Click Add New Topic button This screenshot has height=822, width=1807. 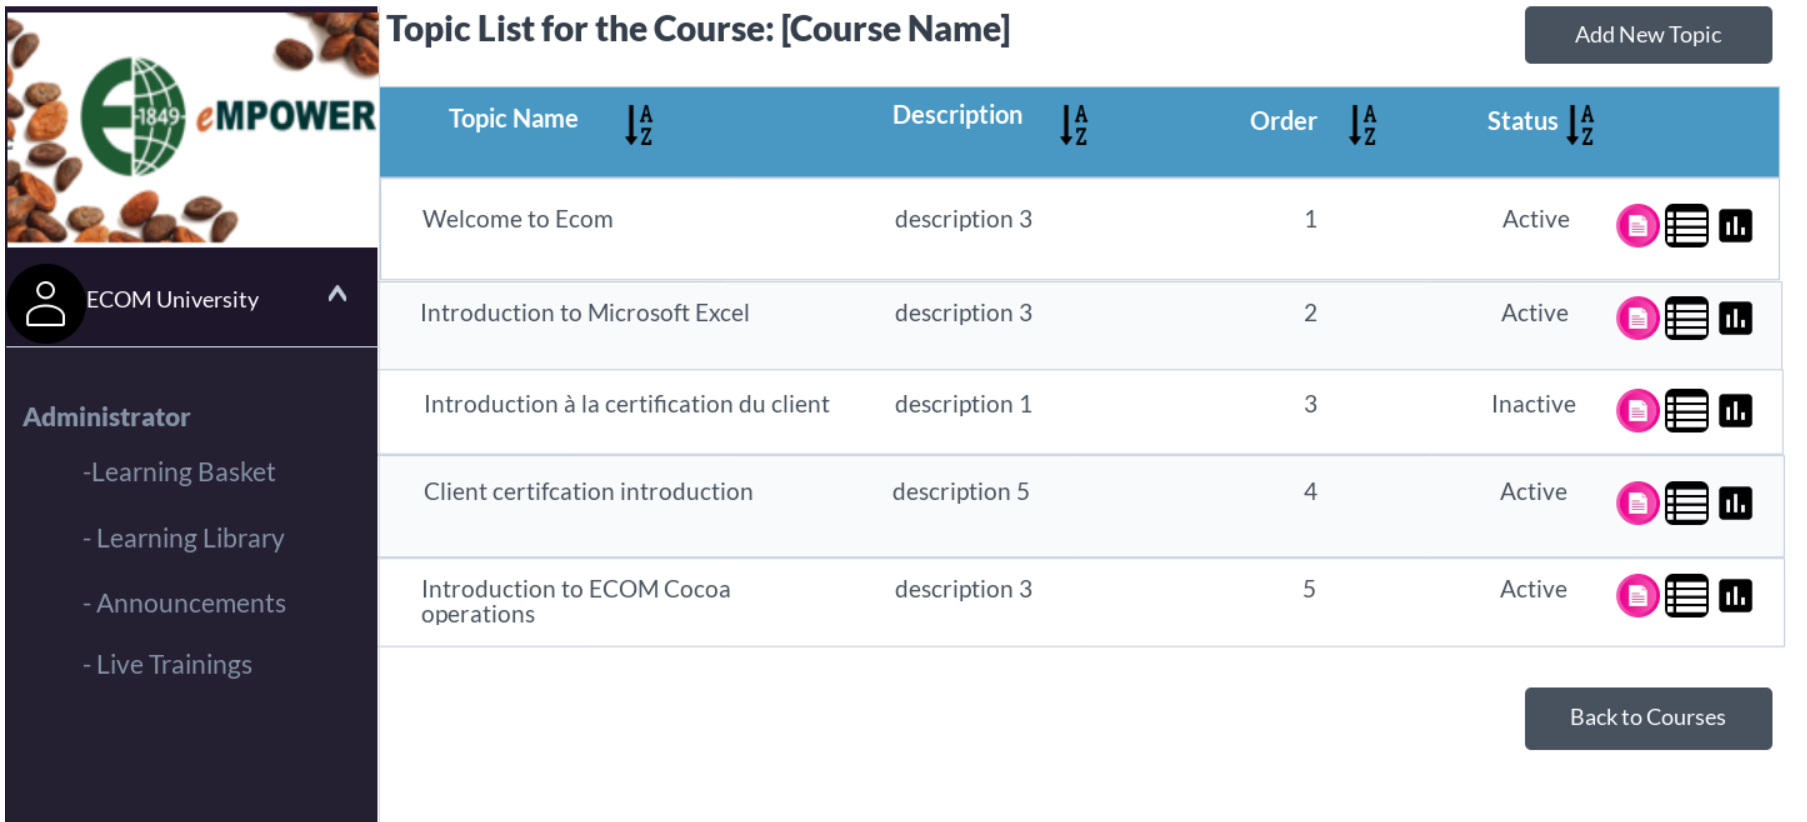(1648, 35)
